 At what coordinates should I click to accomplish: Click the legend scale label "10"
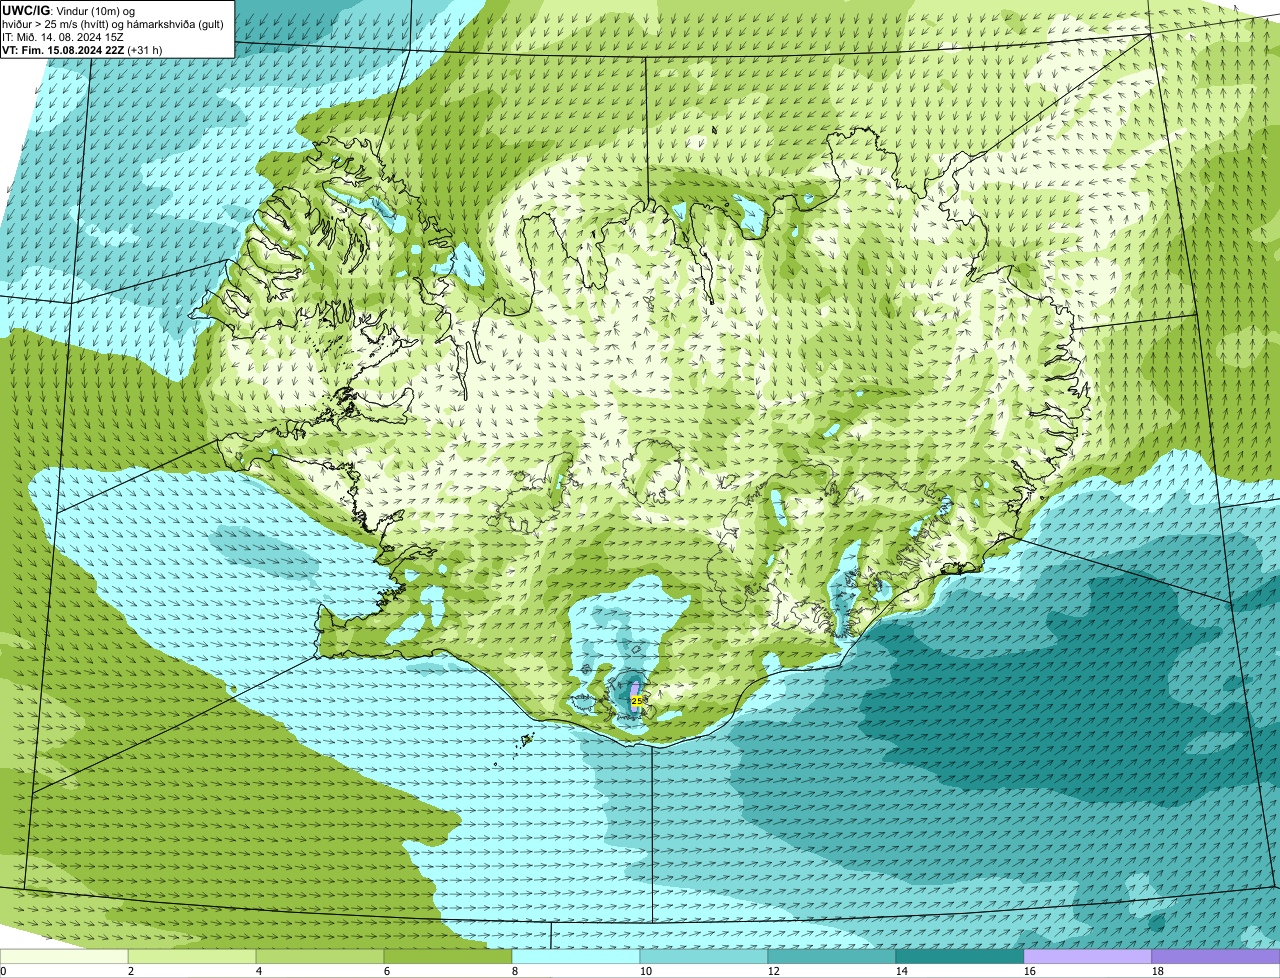click(x=646, y=971)
